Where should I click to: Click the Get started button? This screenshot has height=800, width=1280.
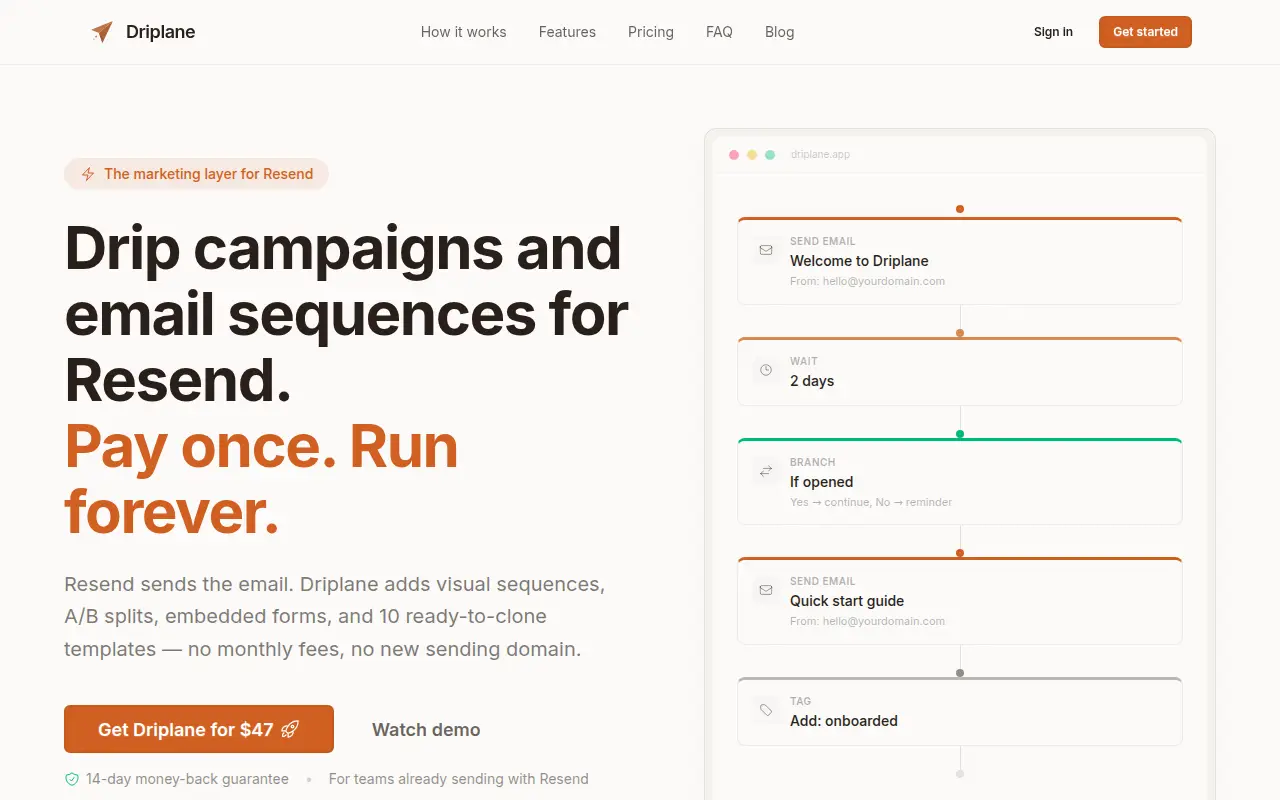(1145, 32)
